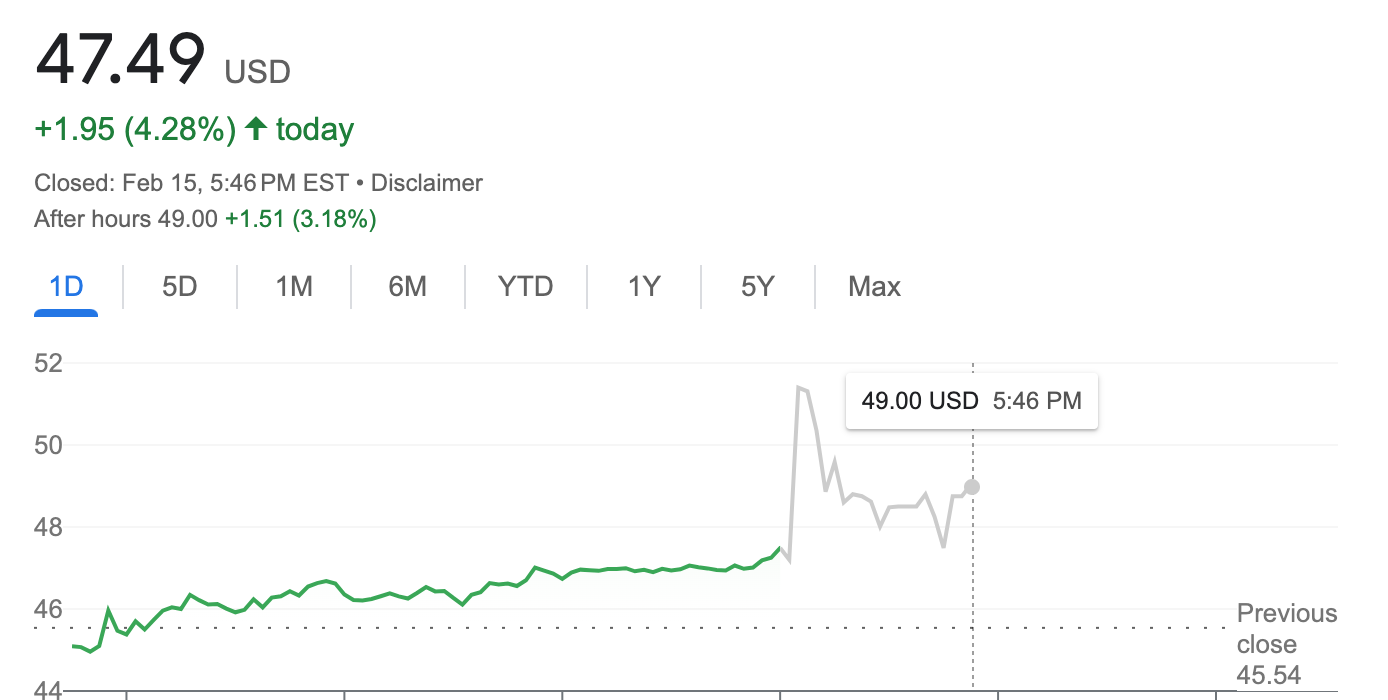Click the green up arrow beside today
Screen dimensions: 1388x700
256,129
